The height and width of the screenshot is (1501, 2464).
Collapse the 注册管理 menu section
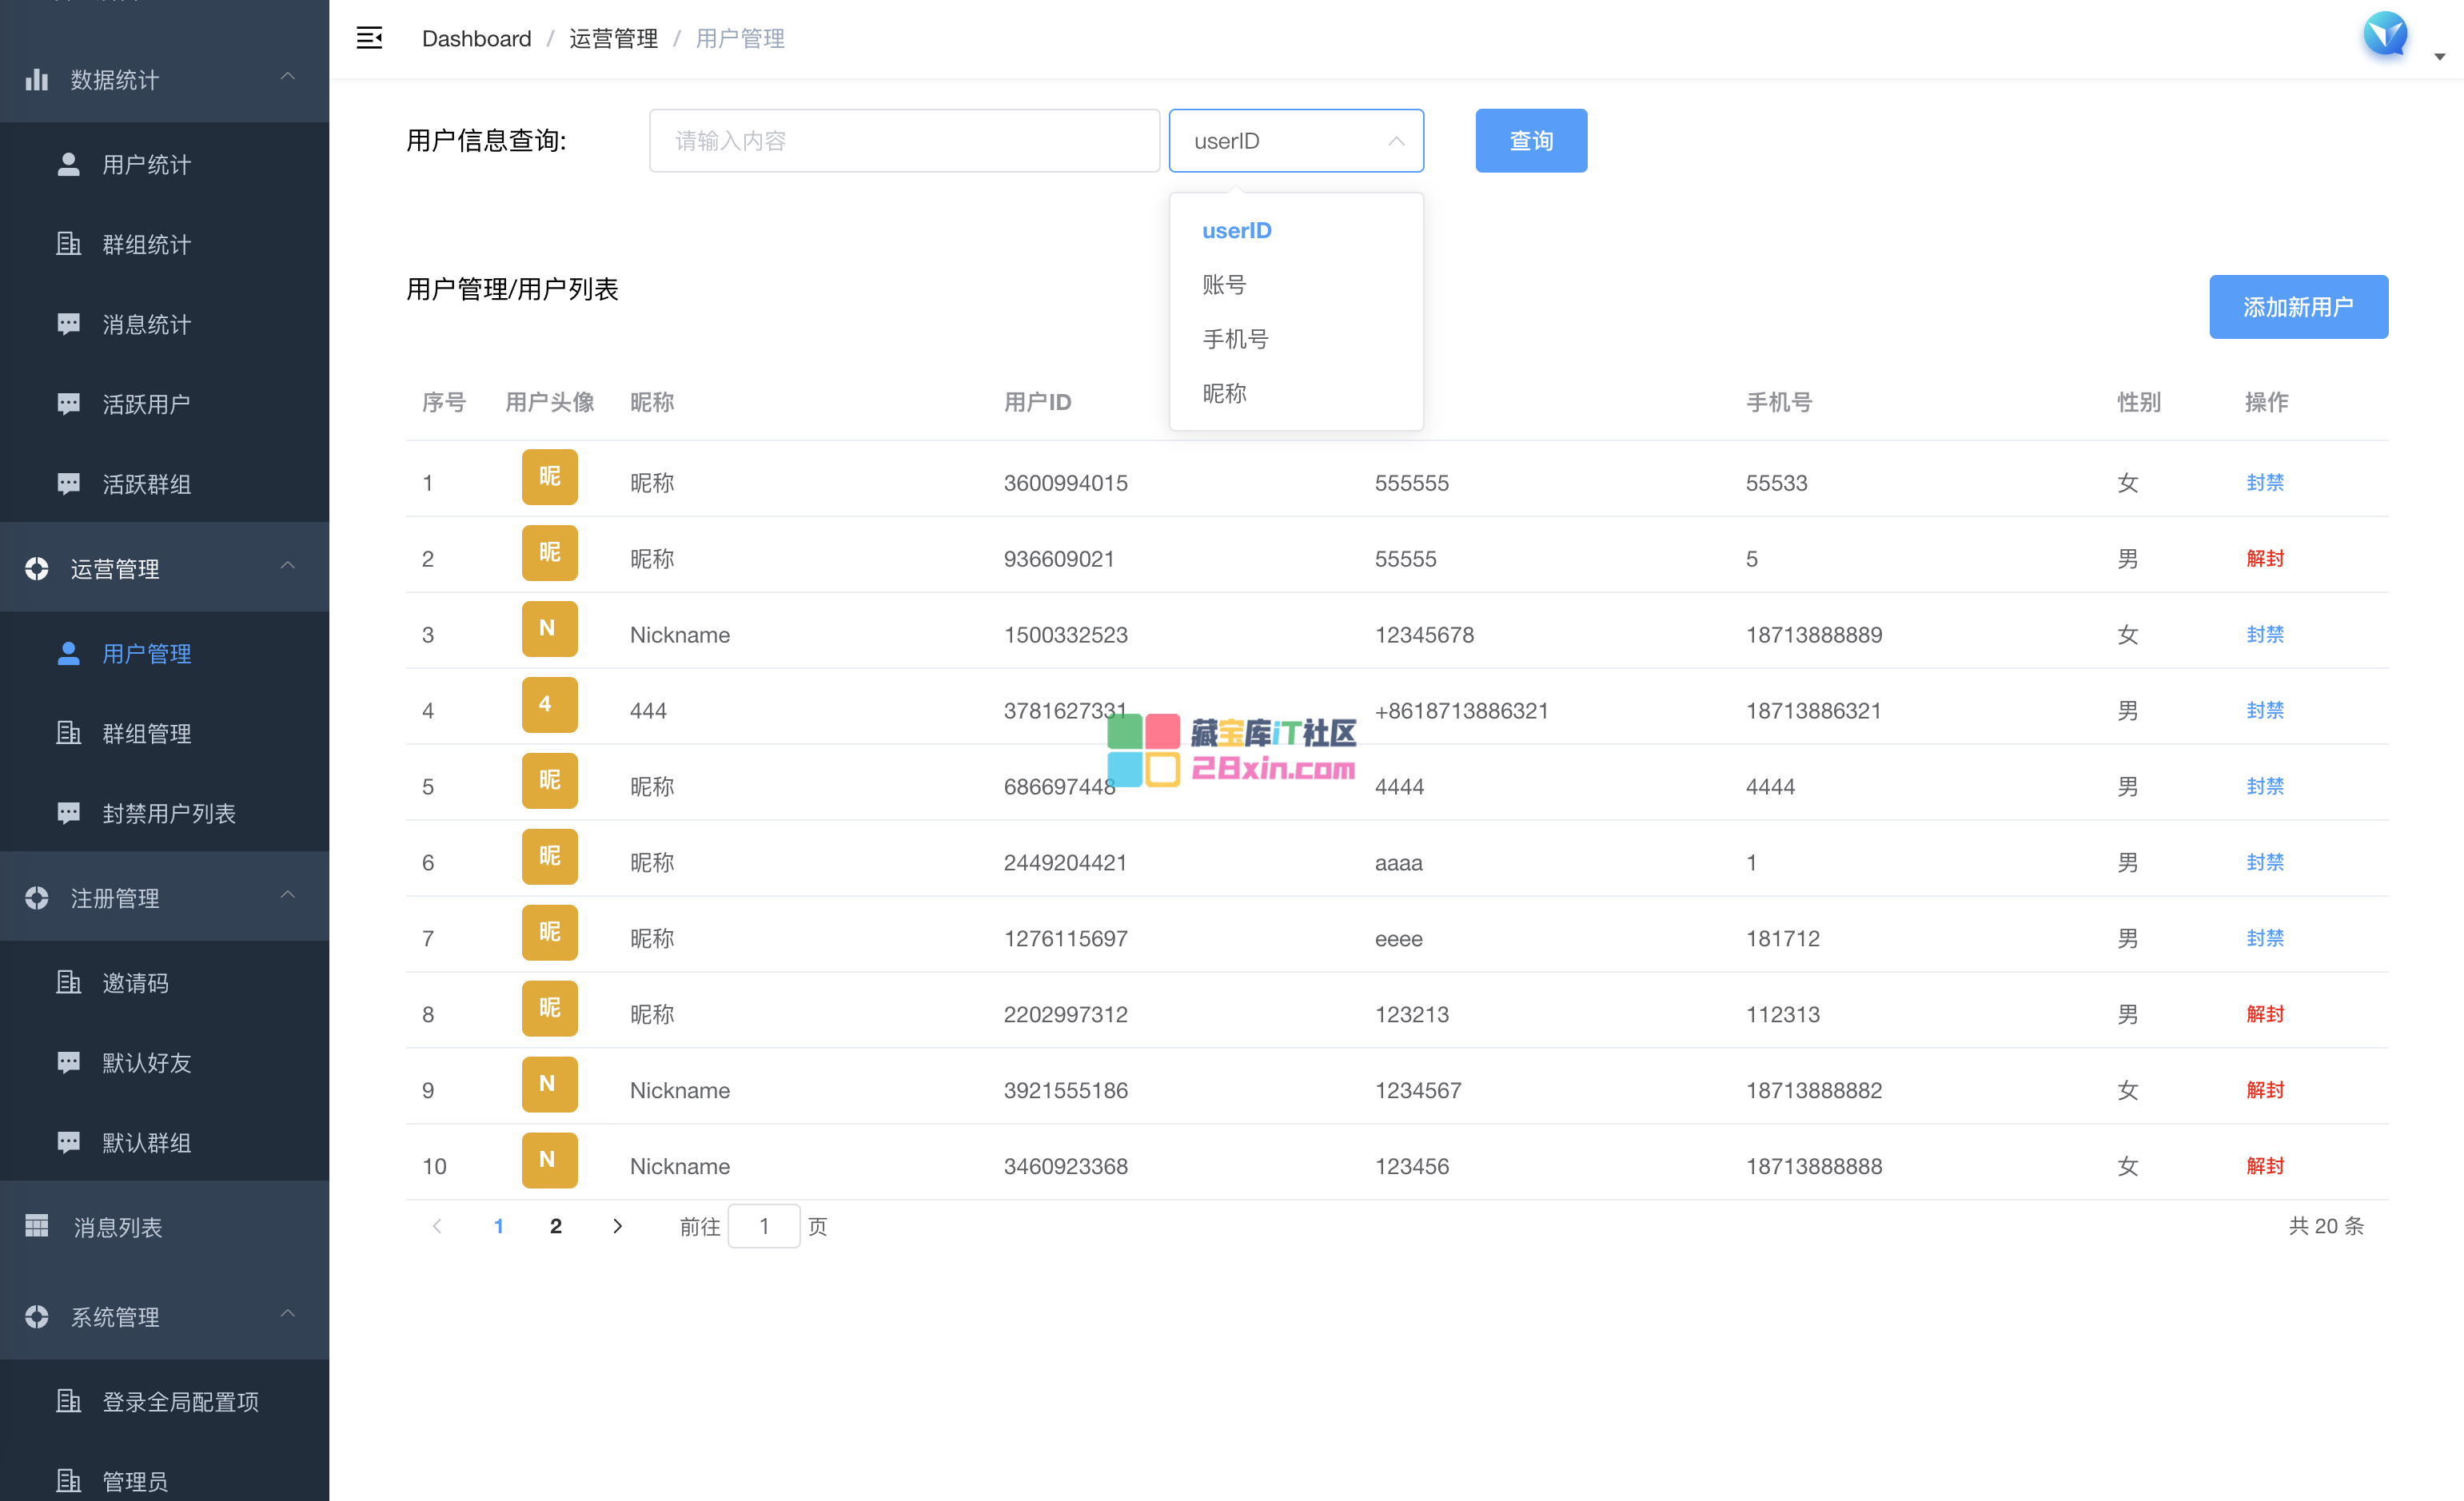click(288, 895)
